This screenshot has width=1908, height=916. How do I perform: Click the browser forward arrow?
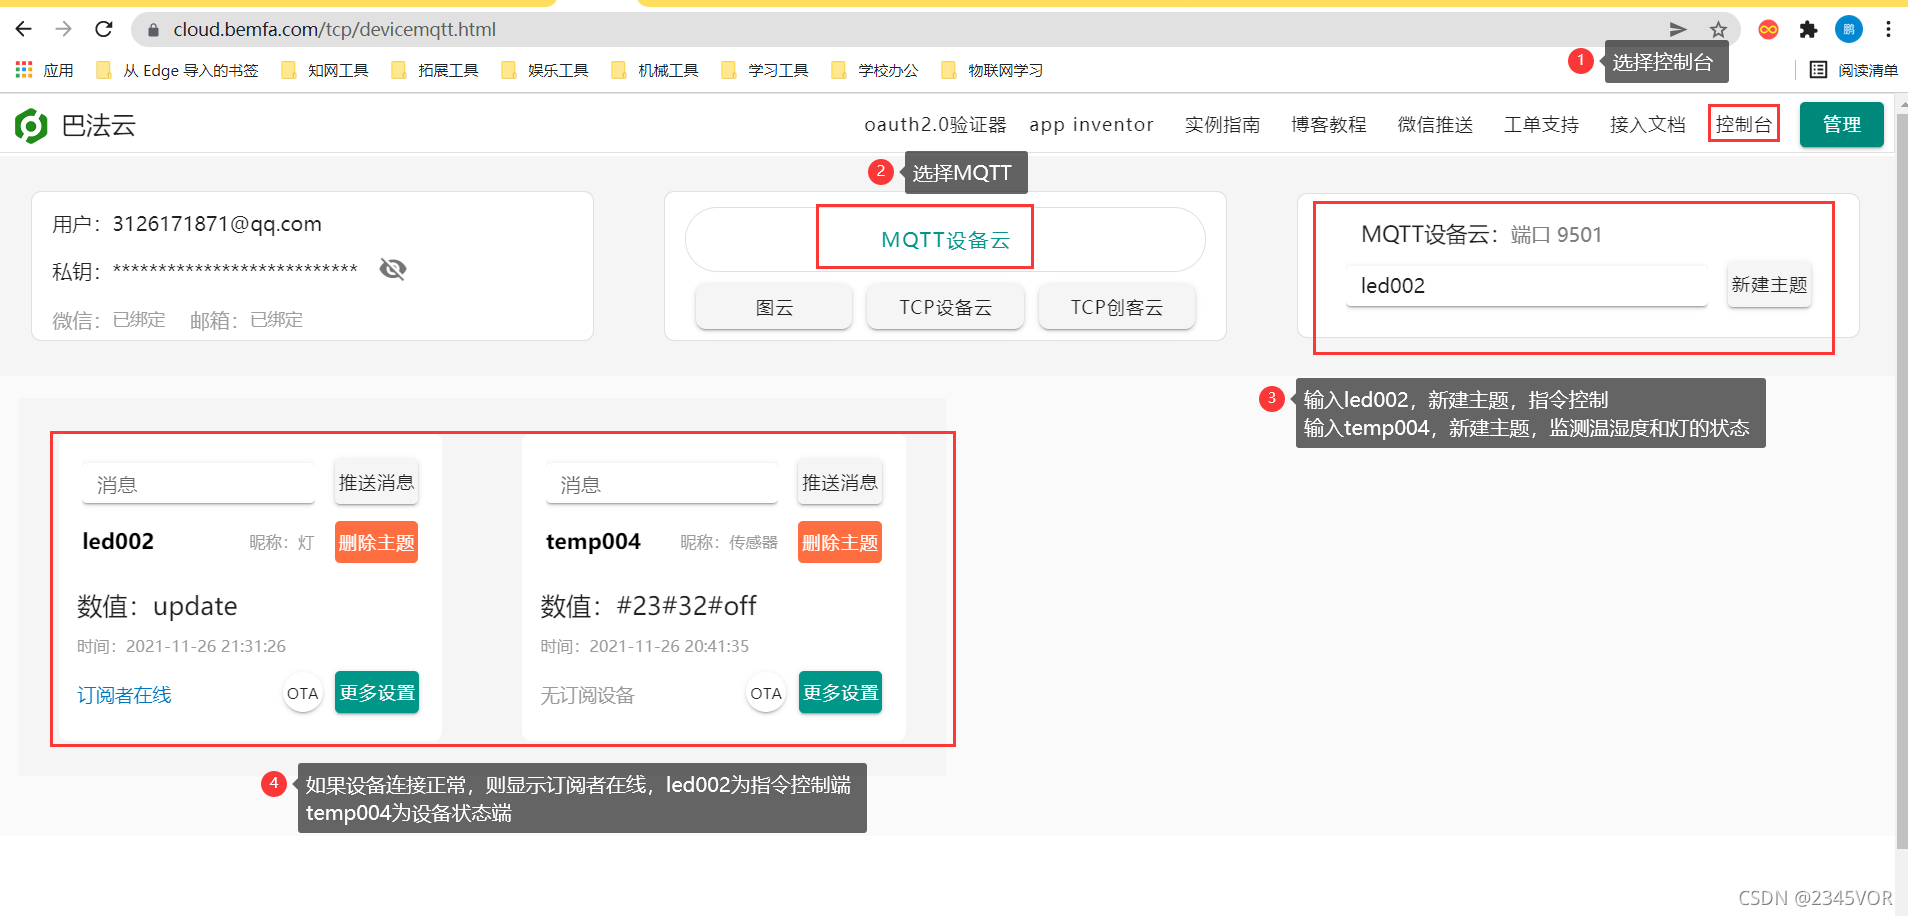(x=64, y=29)
